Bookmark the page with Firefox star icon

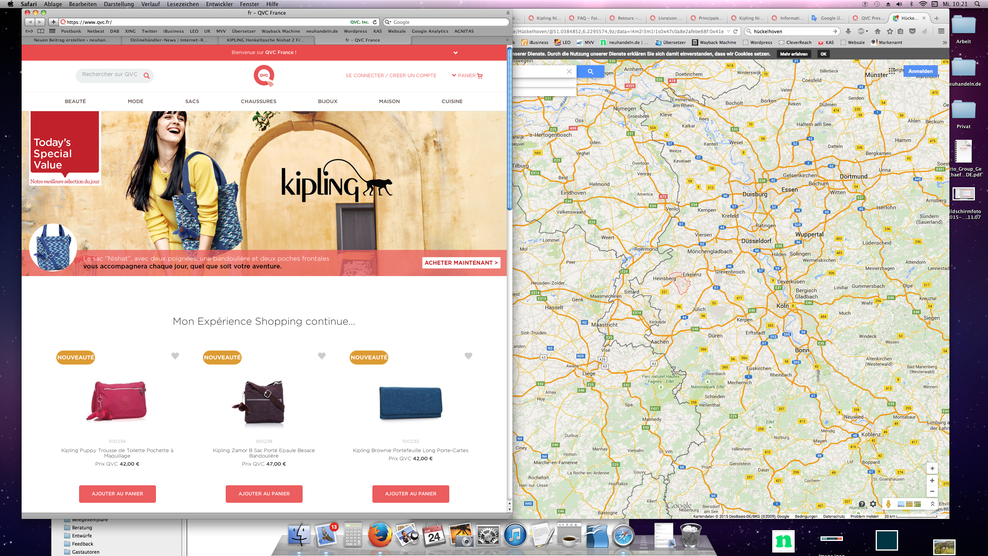[x=889, y=31]
